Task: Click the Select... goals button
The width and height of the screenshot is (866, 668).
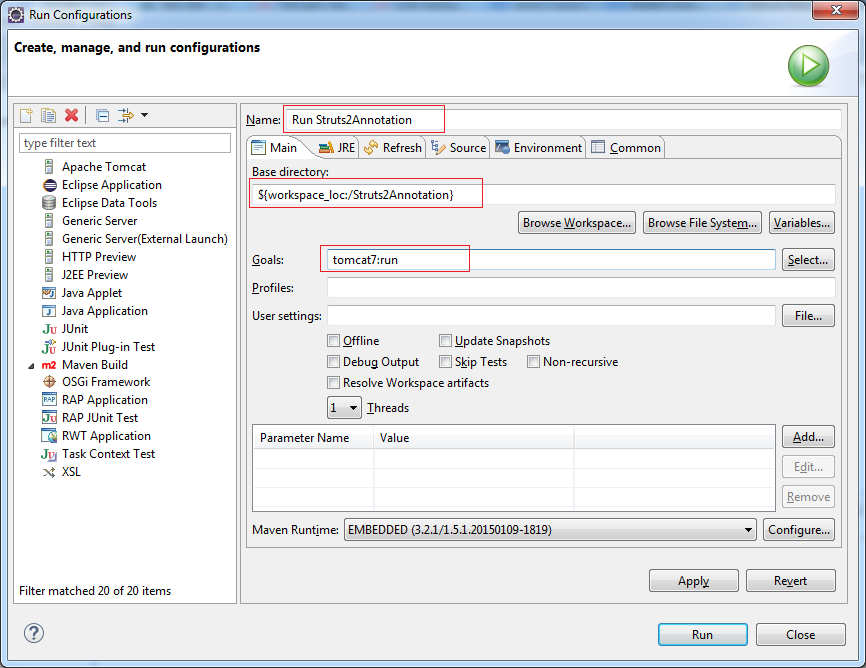Action: coord(808,260)
